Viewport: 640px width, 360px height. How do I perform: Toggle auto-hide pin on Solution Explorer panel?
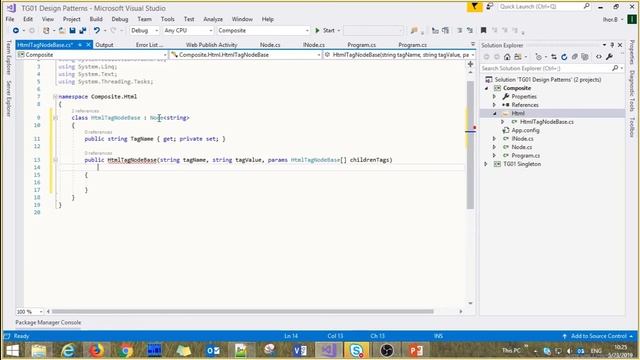pos(612,45)
